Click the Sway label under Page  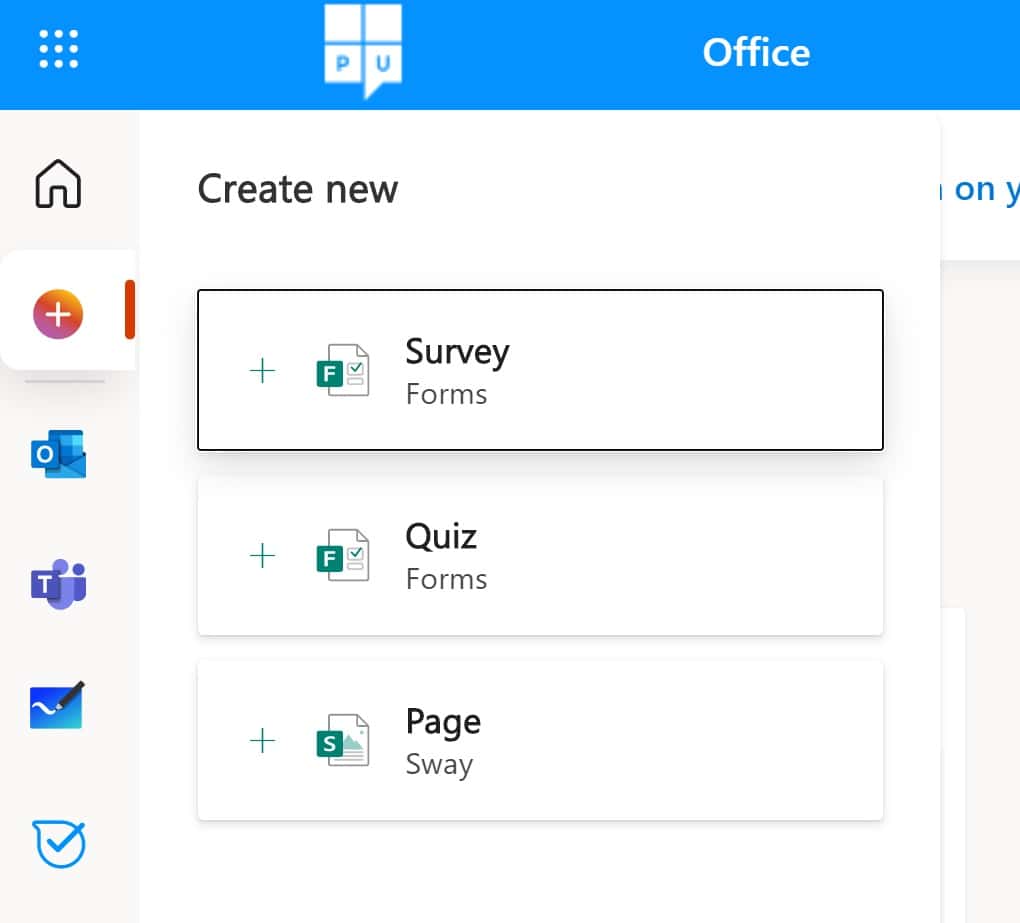click(439, 765)
